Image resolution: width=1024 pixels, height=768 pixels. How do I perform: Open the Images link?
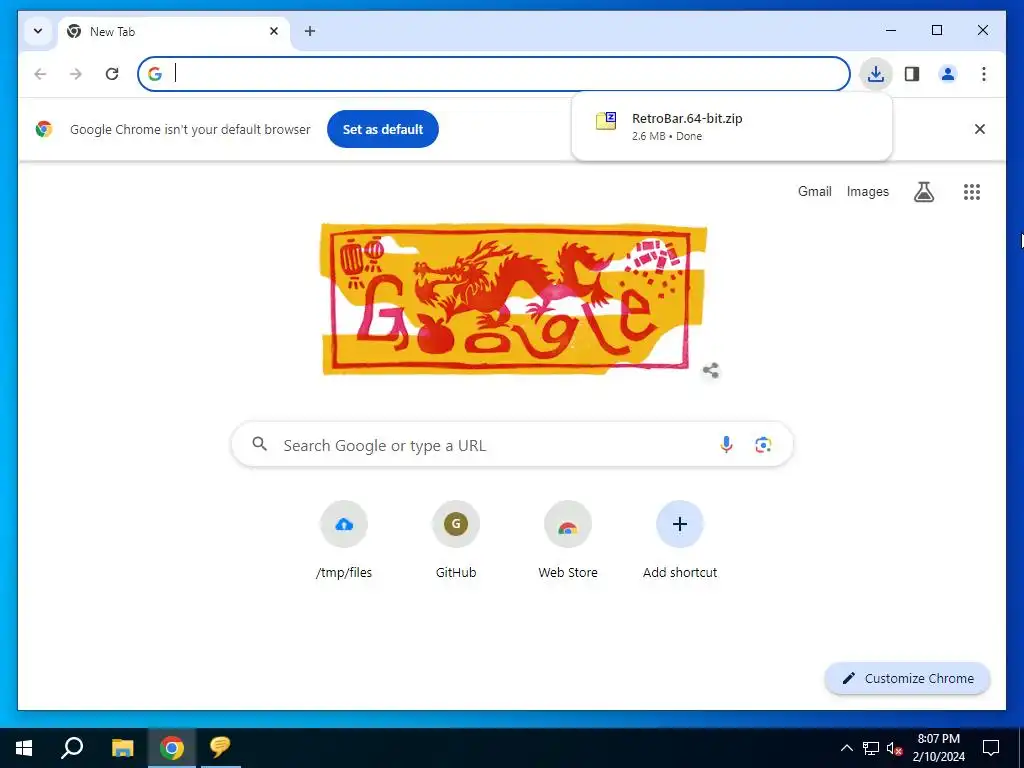(867, 191)
